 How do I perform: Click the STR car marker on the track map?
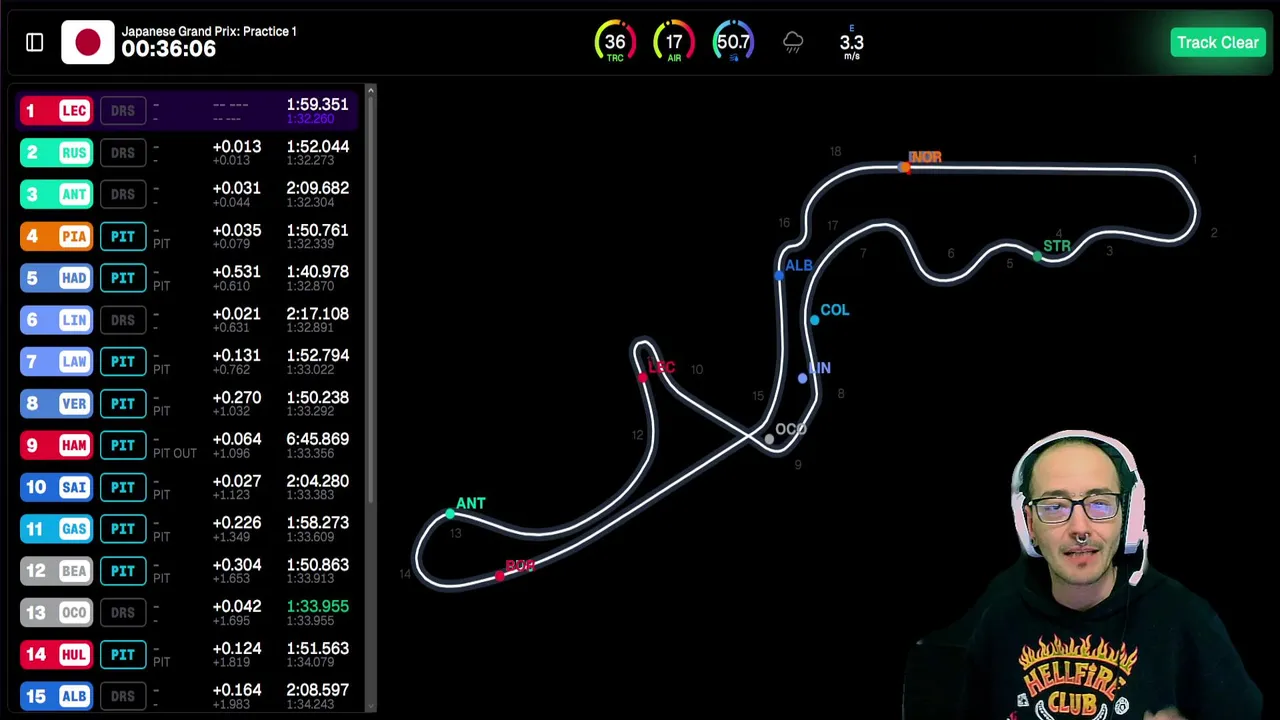pos(1037,257)
